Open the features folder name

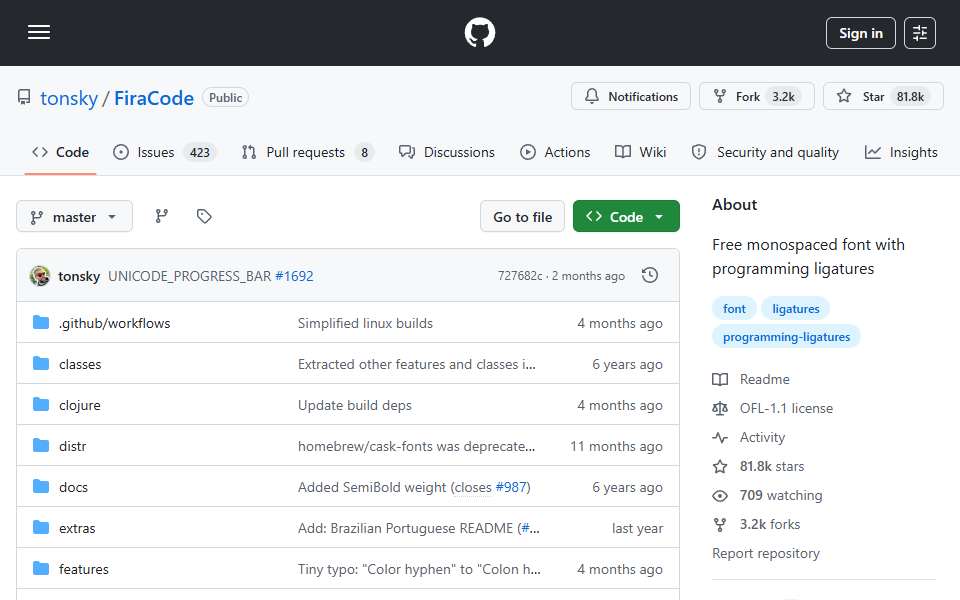point(83,569)
